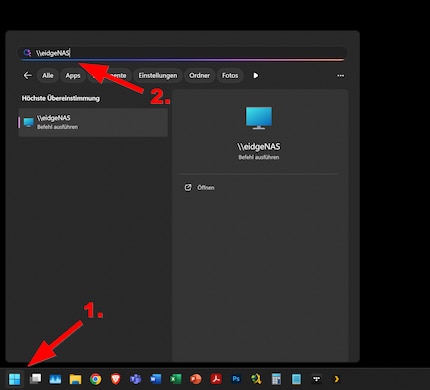This screenshot has width=430, height=390.
Task: Open the three-dot search options menu
Action: [340, 76]
